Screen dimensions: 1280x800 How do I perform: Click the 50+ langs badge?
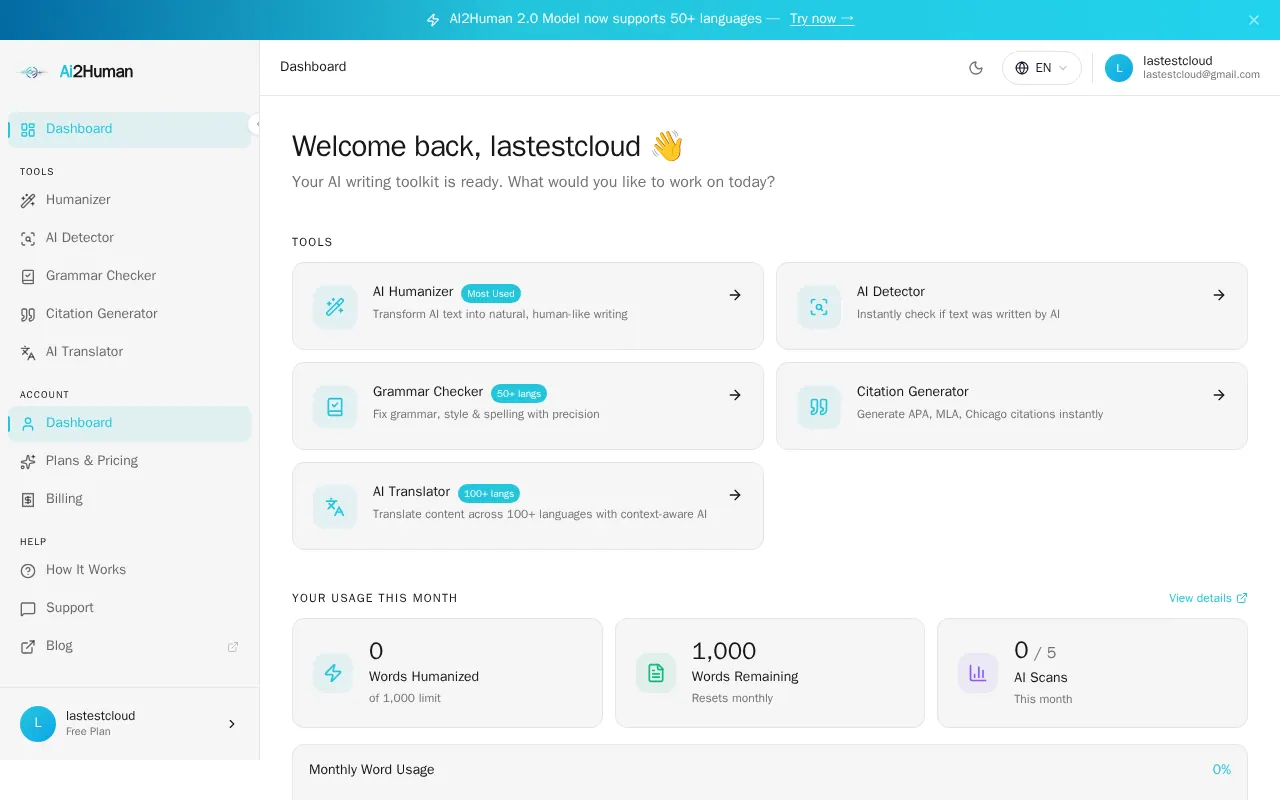point(519,393)
